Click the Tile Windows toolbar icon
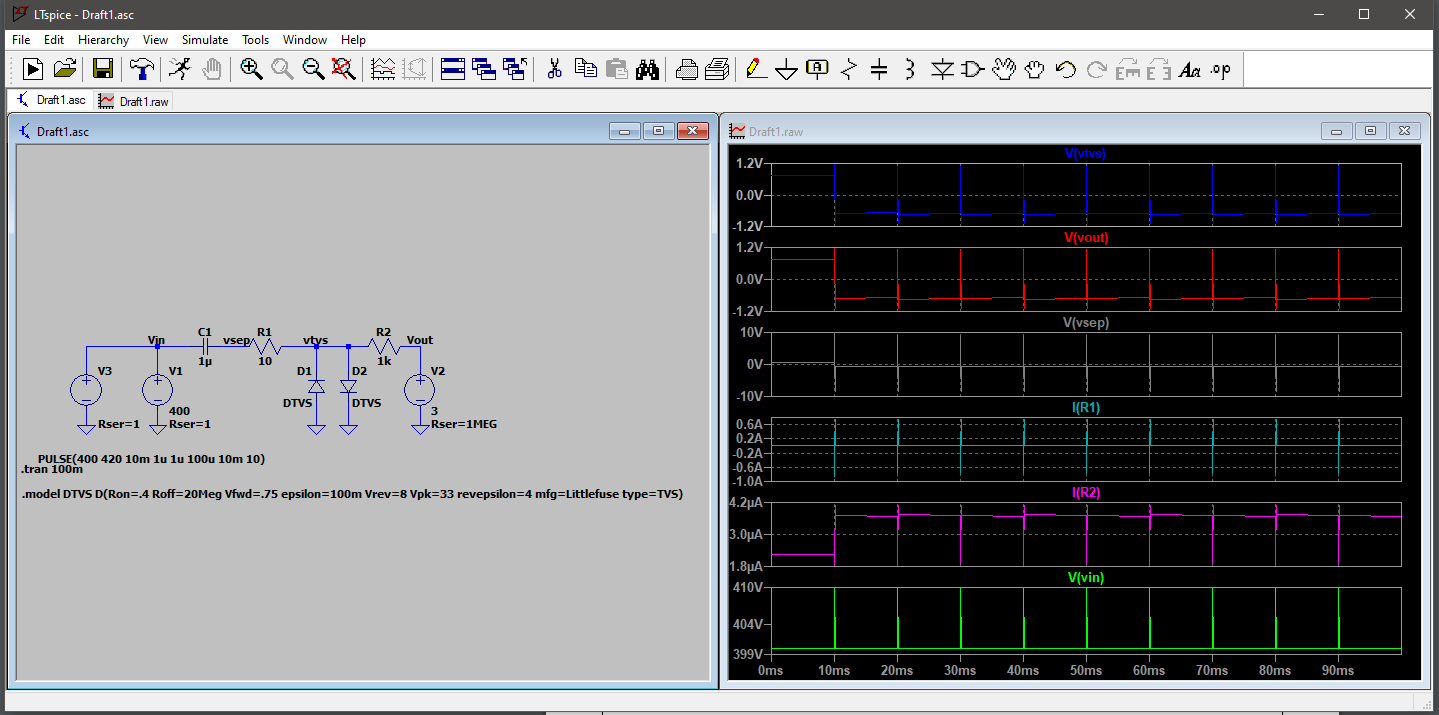 [453, 69]
